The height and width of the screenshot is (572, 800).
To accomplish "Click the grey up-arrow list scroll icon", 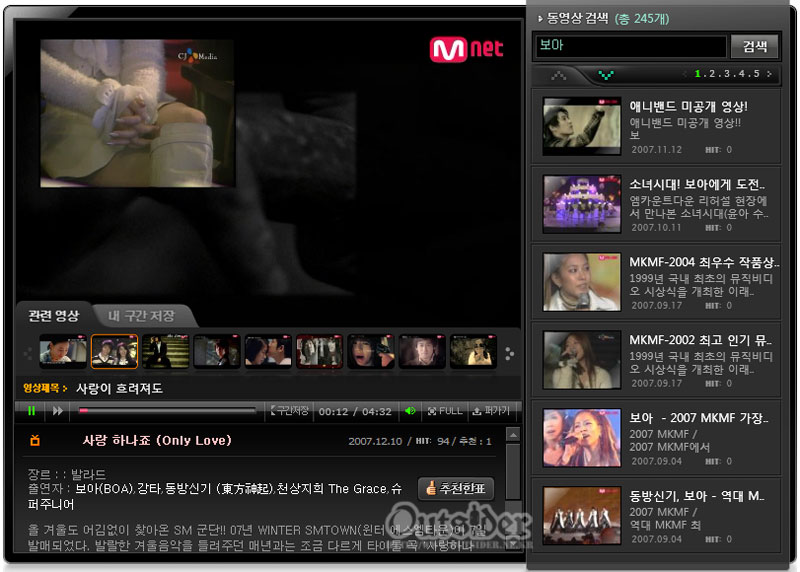I will tap(559, 76).
